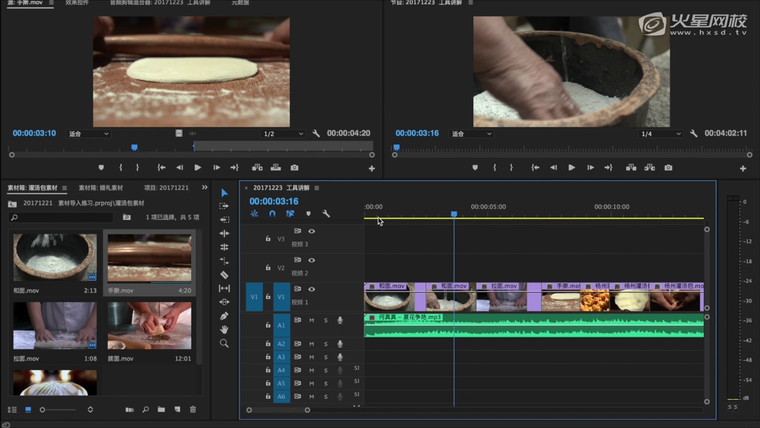
Task: Open program monitor resolution dropdown showing 1/4
Action: [x=660, y=133]
